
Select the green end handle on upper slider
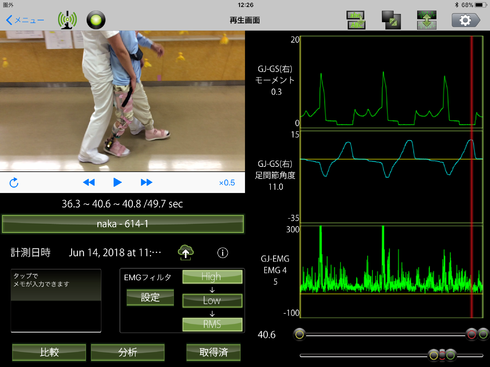click(x=484, y=334)
